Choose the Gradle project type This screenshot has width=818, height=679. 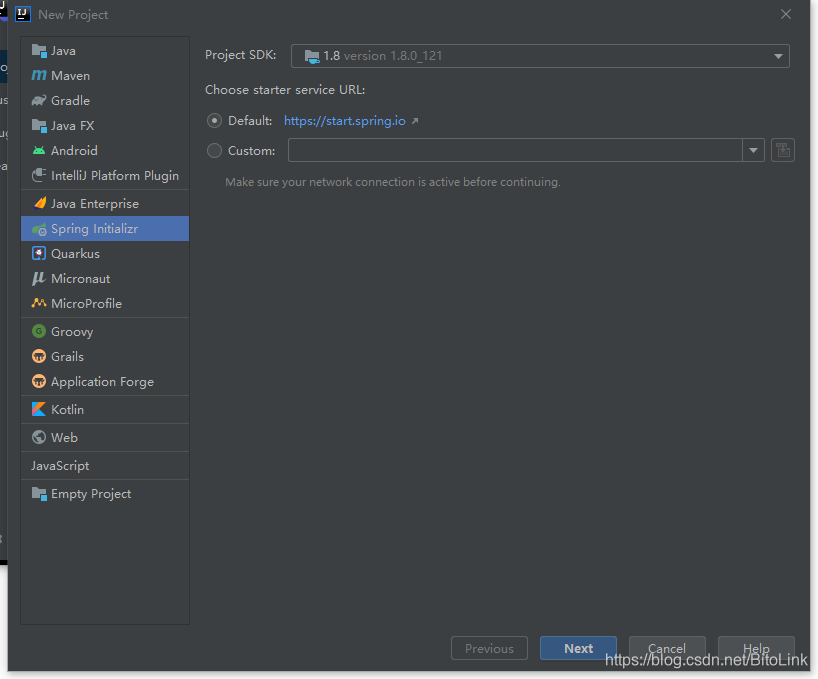pos(105,101)
